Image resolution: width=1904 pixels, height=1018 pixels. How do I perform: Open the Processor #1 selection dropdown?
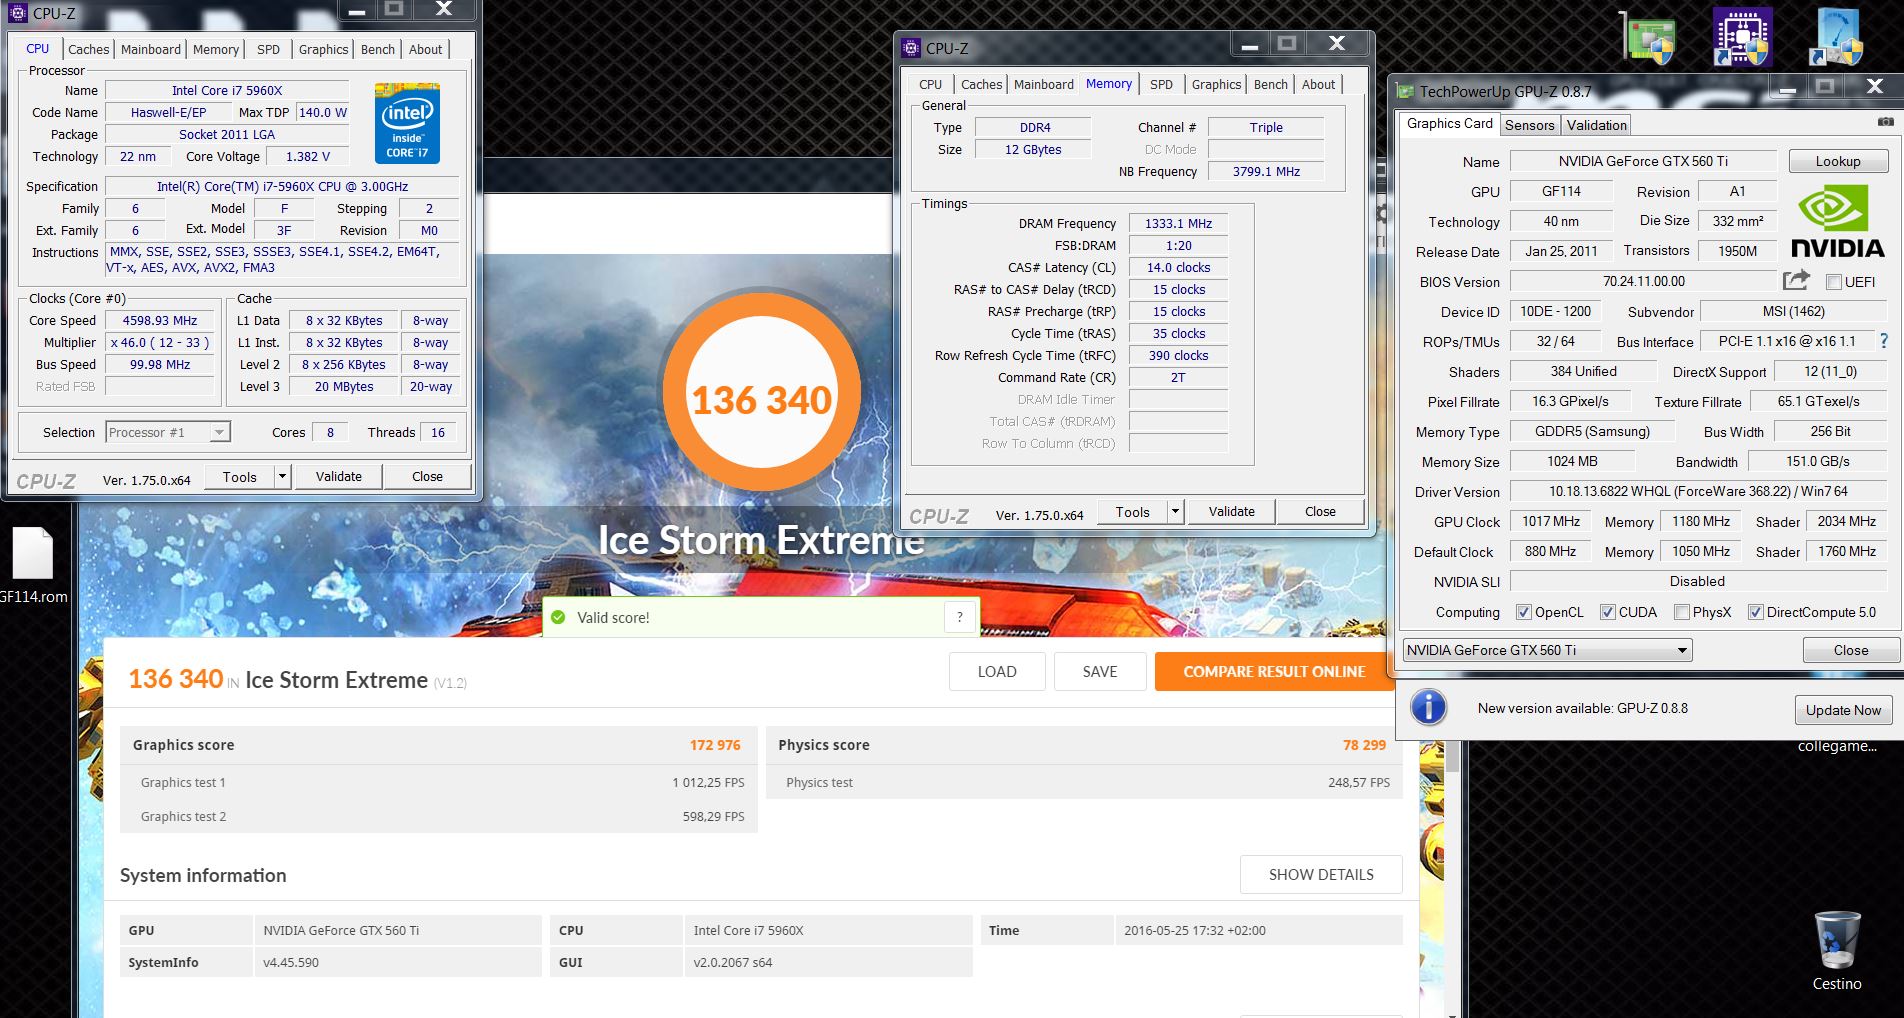pos(168,432)
